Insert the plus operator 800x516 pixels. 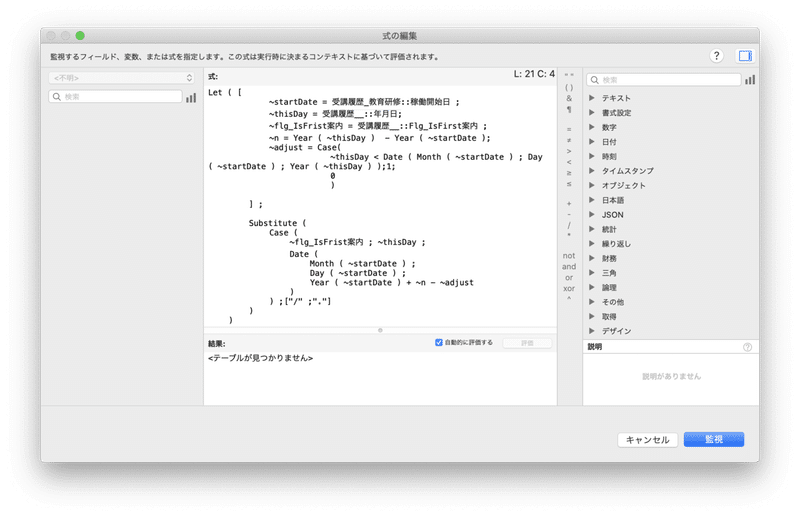coord(569,204)
